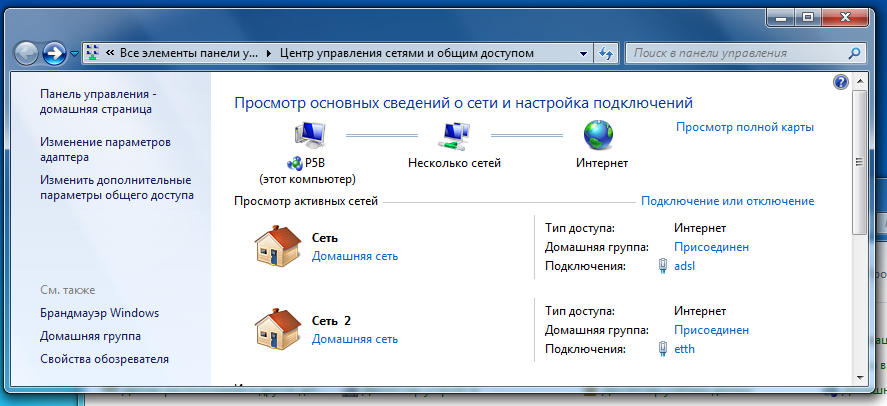Click 'Домашняя сеть' link under 'Сеть 2'
The image size is (887, 406).
click(x=355, y=339)
